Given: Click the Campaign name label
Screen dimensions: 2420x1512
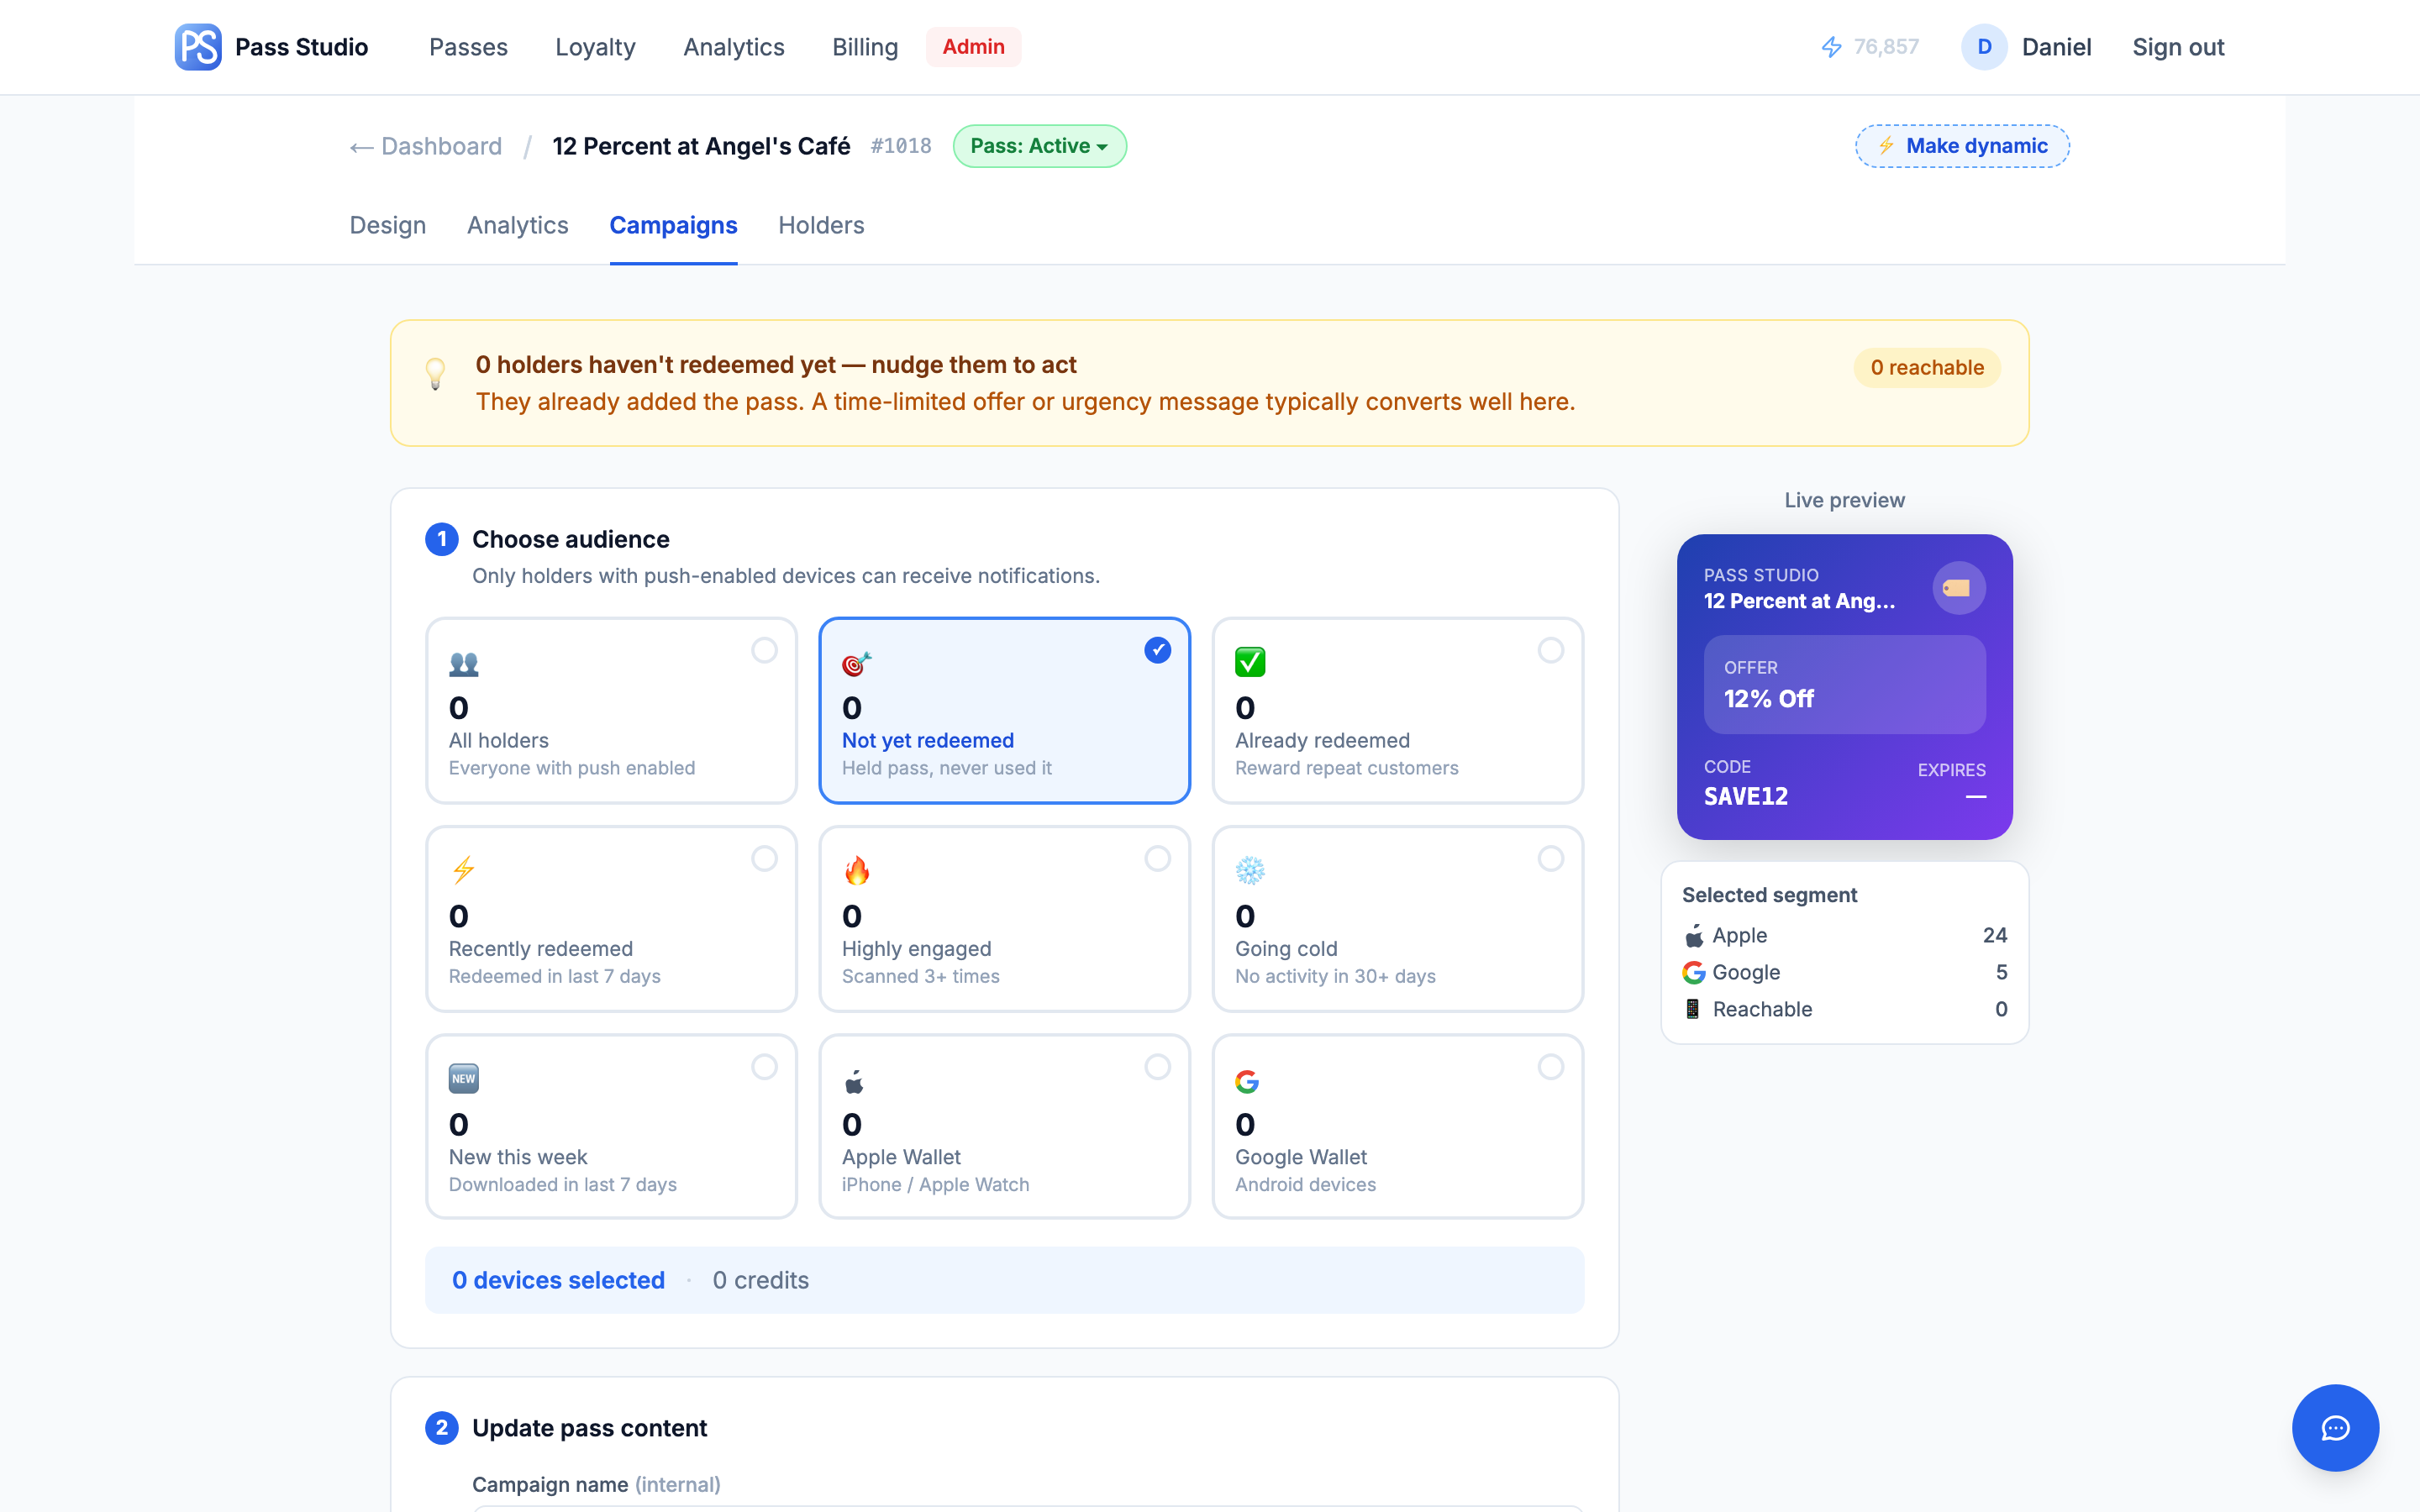Looking at the screenshot, I should [596, 1484].
